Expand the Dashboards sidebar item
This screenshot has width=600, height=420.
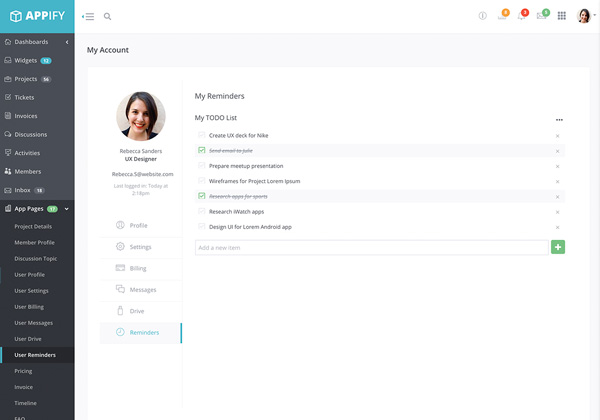(37, 42)
